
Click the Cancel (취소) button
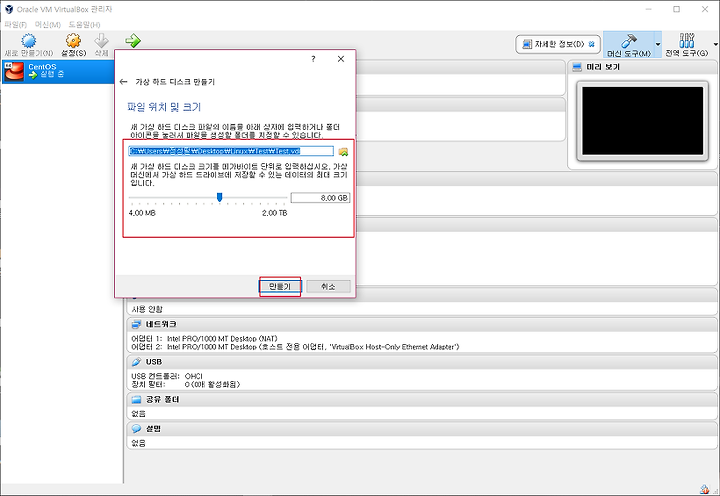tap(328, 287)
